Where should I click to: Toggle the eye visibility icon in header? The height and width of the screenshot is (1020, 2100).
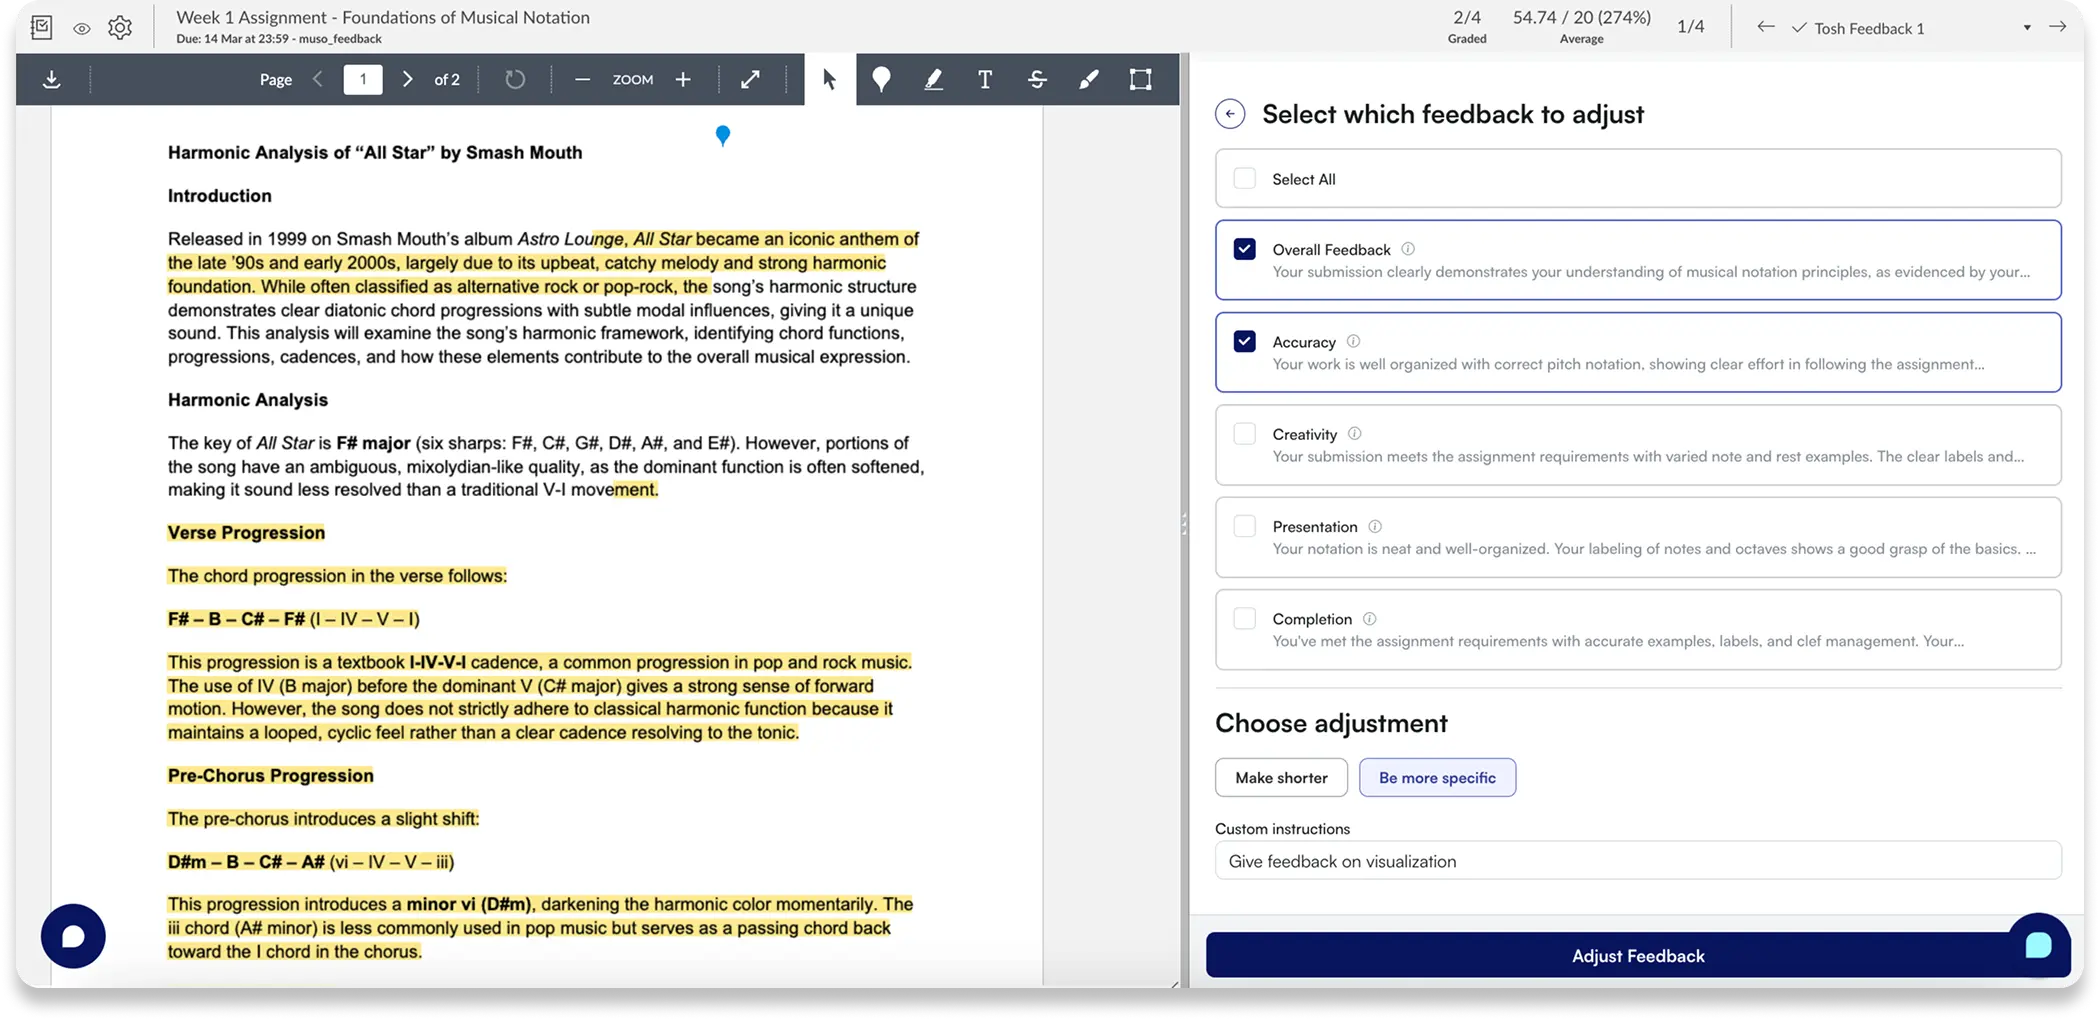pyautogui.click(x=82, y=29)
